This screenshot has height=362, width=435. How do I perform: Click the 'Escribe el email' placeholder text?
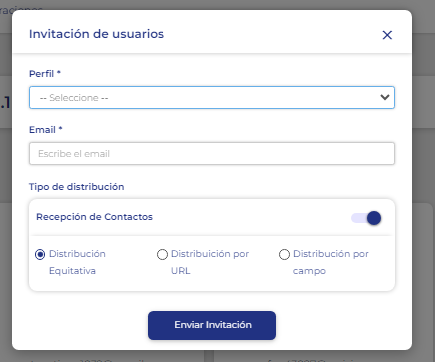click(74, 154)
